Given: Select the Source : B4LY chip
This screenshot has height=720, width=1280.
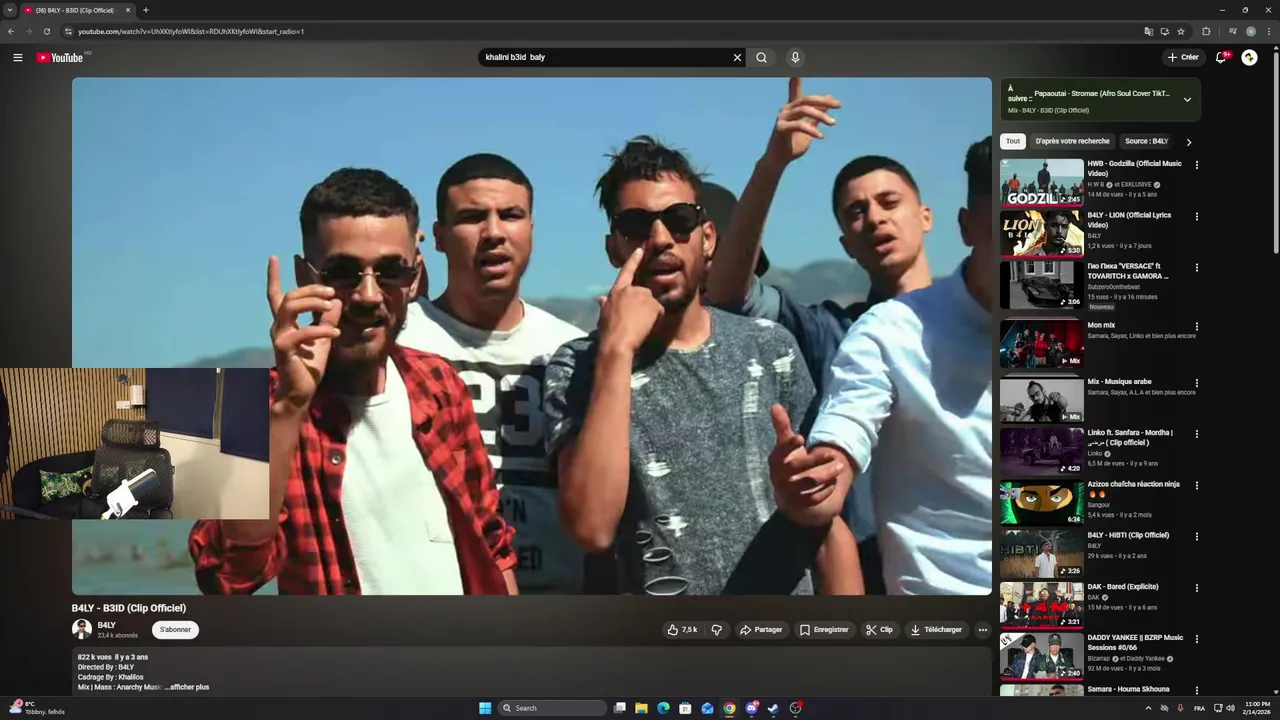Looking at the screenshot, I should (x=1146, y=141).
